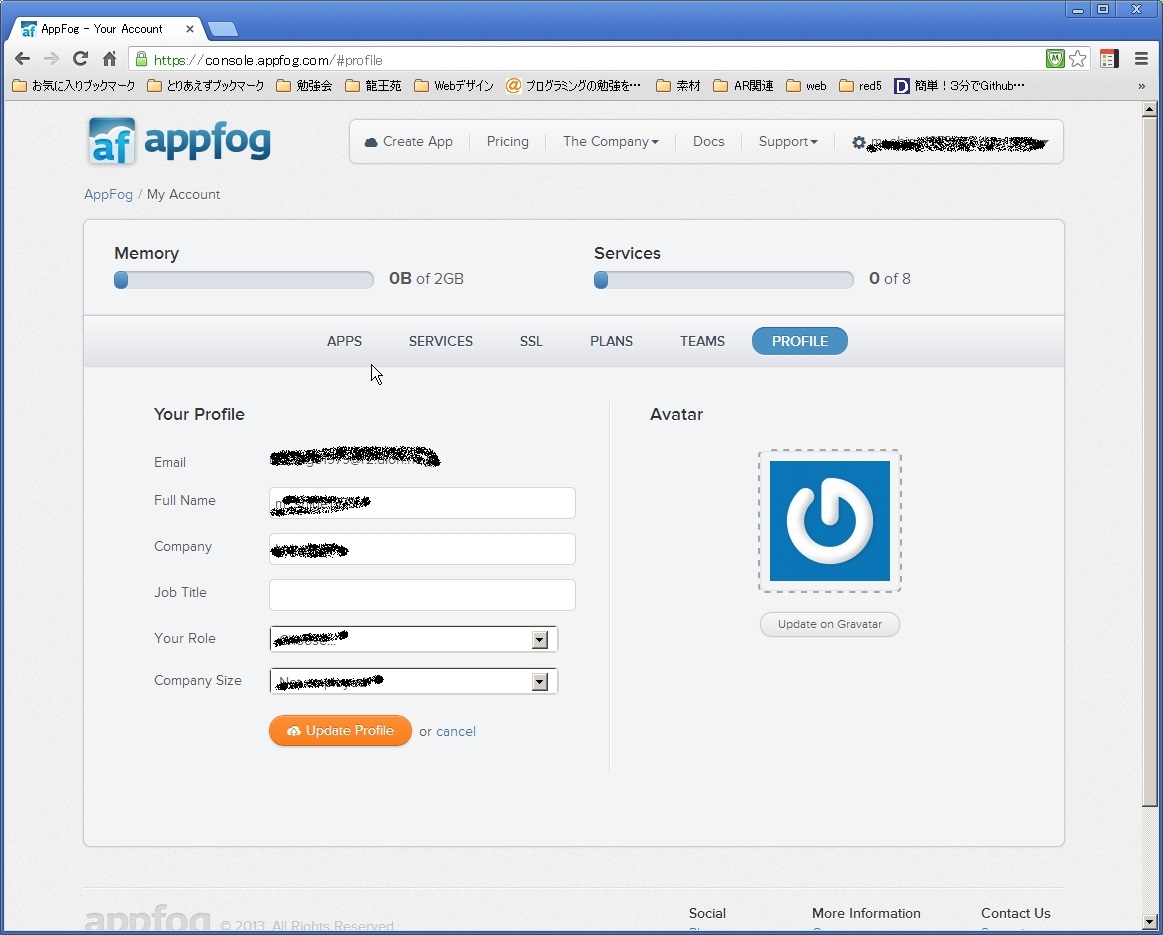Open the Company Size dropdown
This screenshot has height=935, width=1163.
(414, 681)
